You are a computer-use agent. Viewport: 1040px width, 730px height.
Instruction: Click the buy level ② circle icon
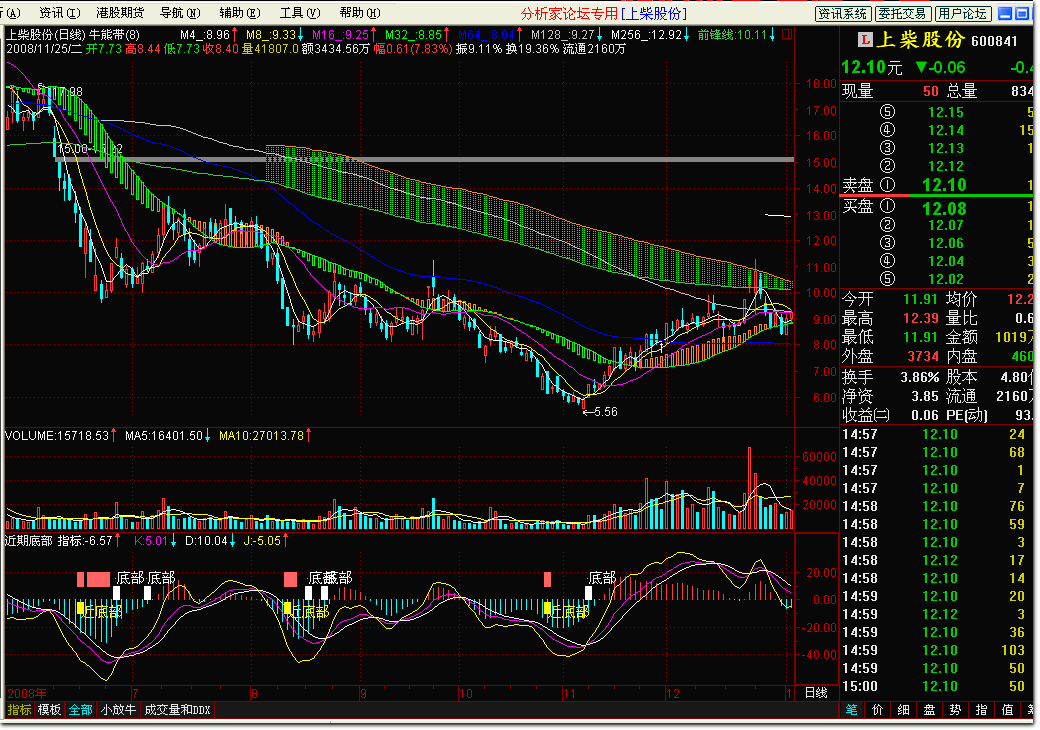coord(887,225)
